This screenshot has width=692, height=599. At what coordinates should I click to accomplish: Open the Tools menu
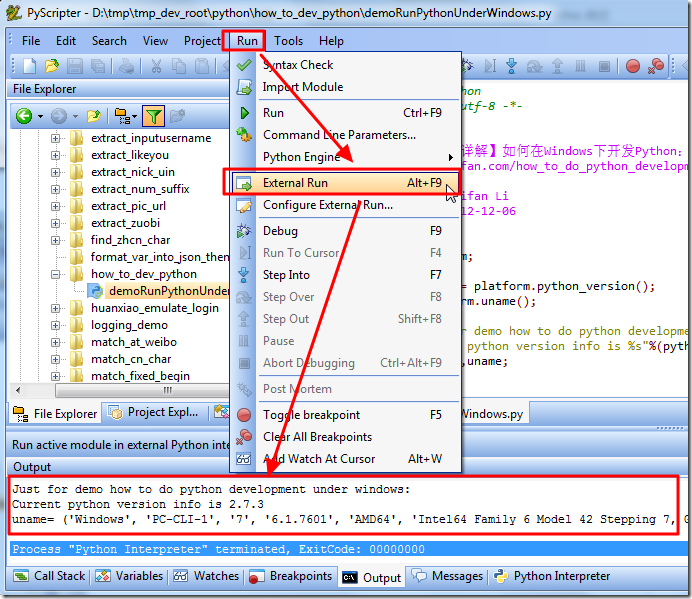pyautogui.click(x=288, y=41)
